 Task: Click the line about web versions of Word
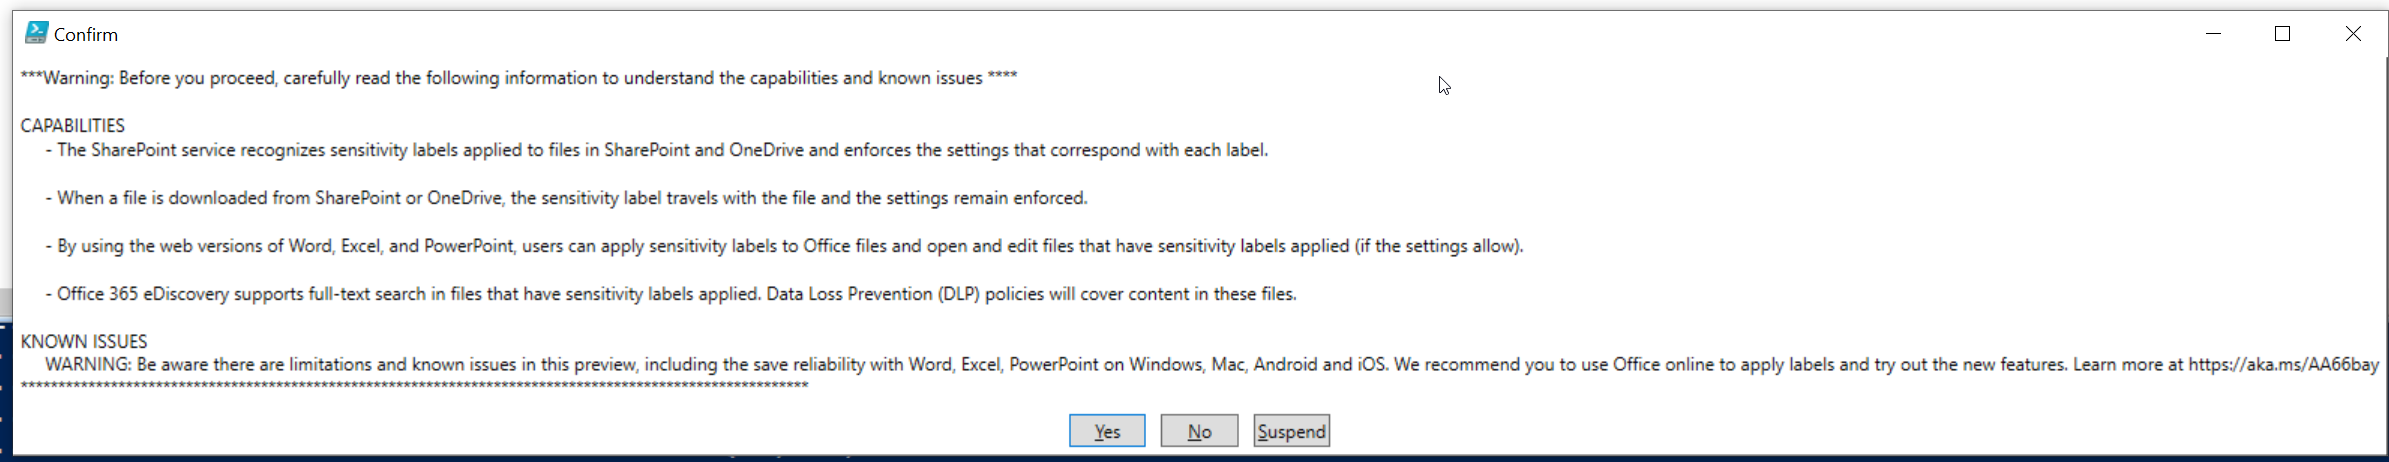coord(785,246)
